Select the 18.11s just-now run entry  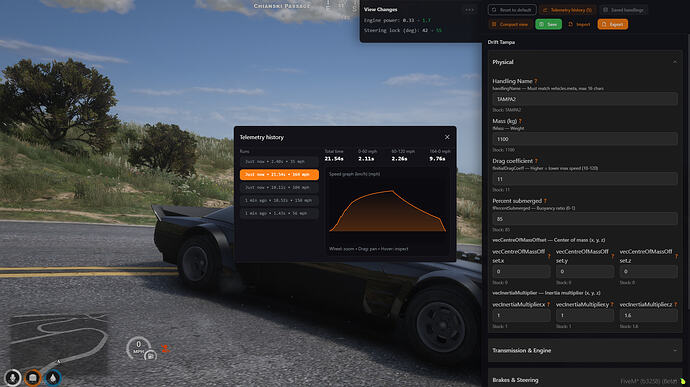click(x=279, y=187)
